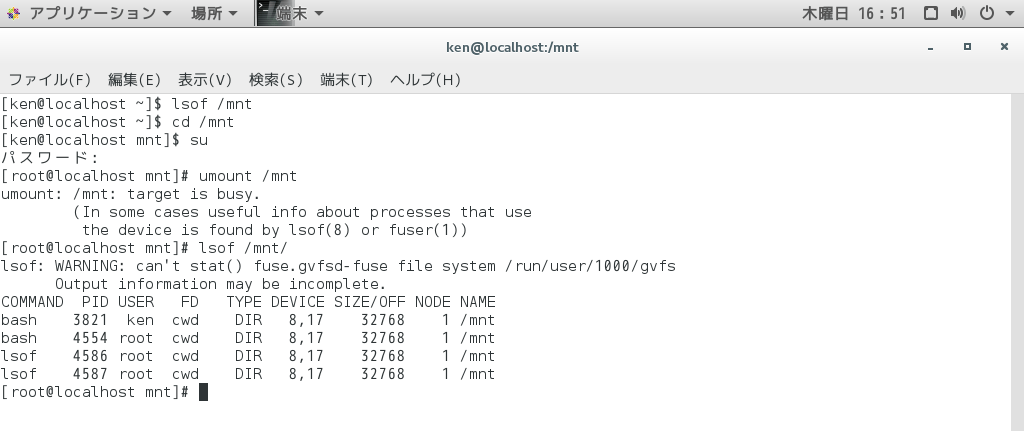
Task: Open the clock showing 木曜日 16:51
Action: (x=854, y=14)
